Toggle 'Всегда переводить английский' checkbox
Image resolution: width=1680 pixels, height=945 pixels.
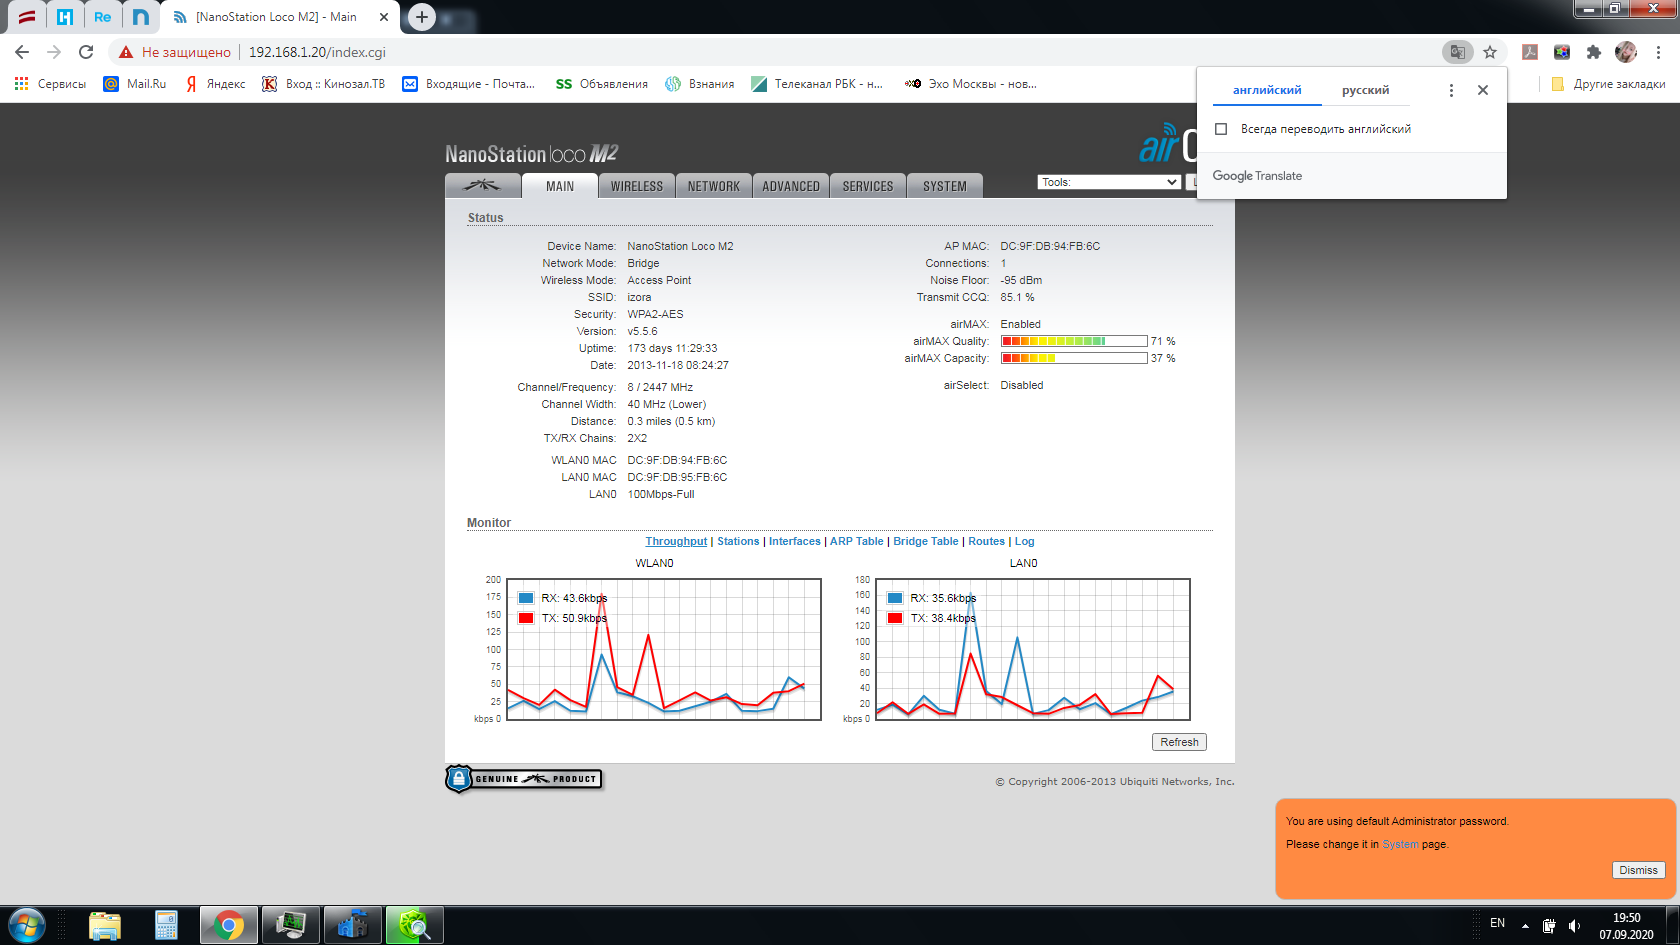point(1221,129)
